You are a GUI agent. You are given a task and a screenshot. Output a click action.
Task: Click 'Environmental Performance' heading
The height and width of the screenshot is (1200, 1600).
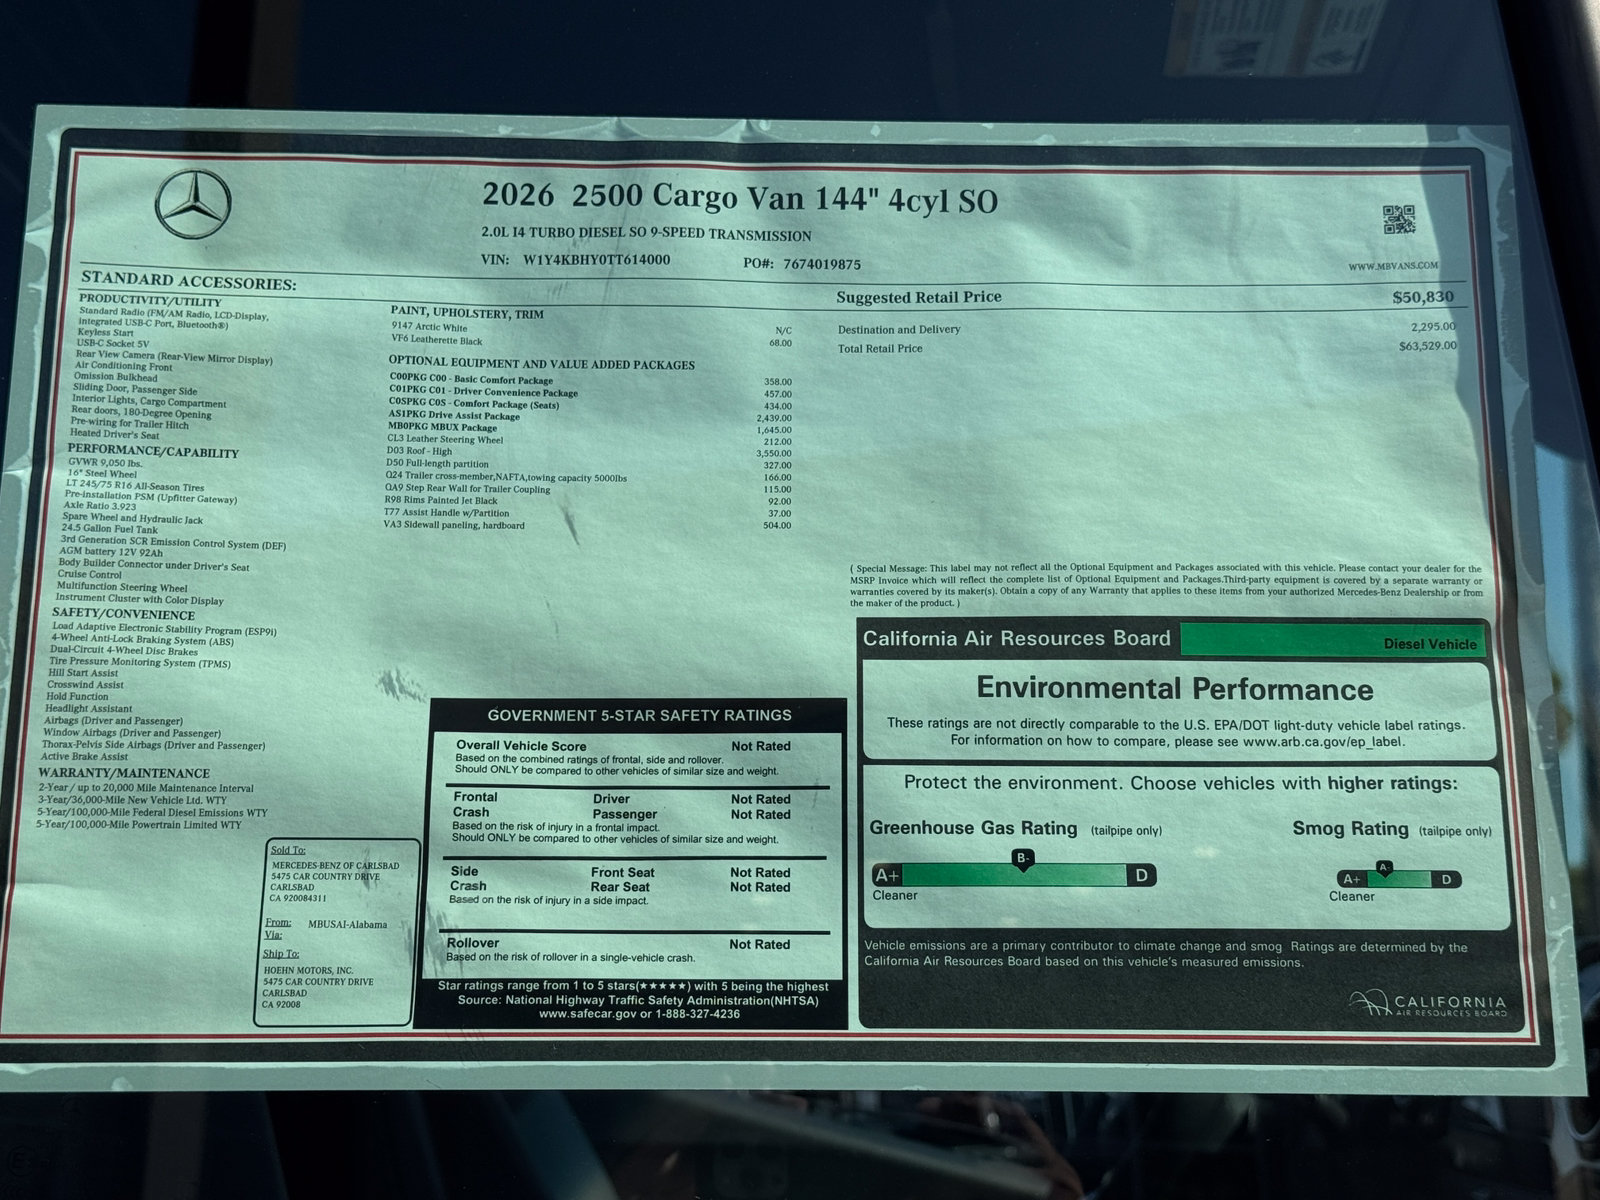[1175, 688]
